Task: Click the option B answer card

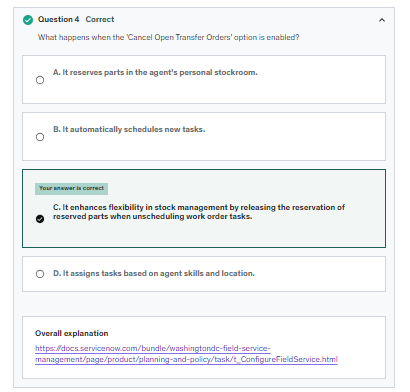Action: 204,137
